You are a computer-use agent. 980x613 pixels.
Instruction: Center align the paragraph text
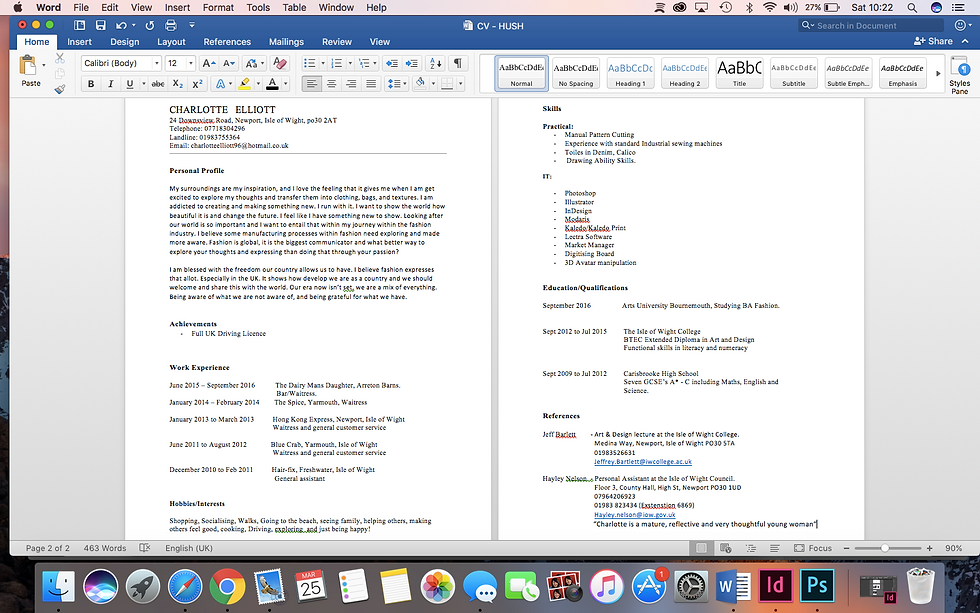pyautogui.click(x=331, y=84)
